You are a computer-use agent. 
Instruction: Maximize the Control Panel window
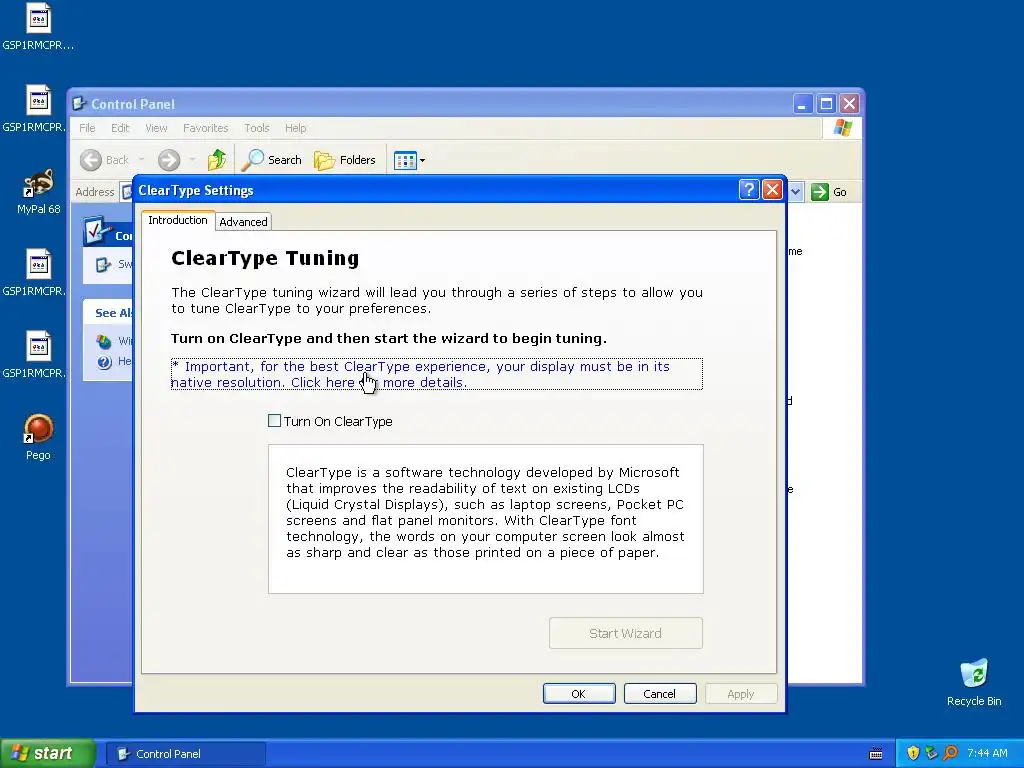[826, 104]
